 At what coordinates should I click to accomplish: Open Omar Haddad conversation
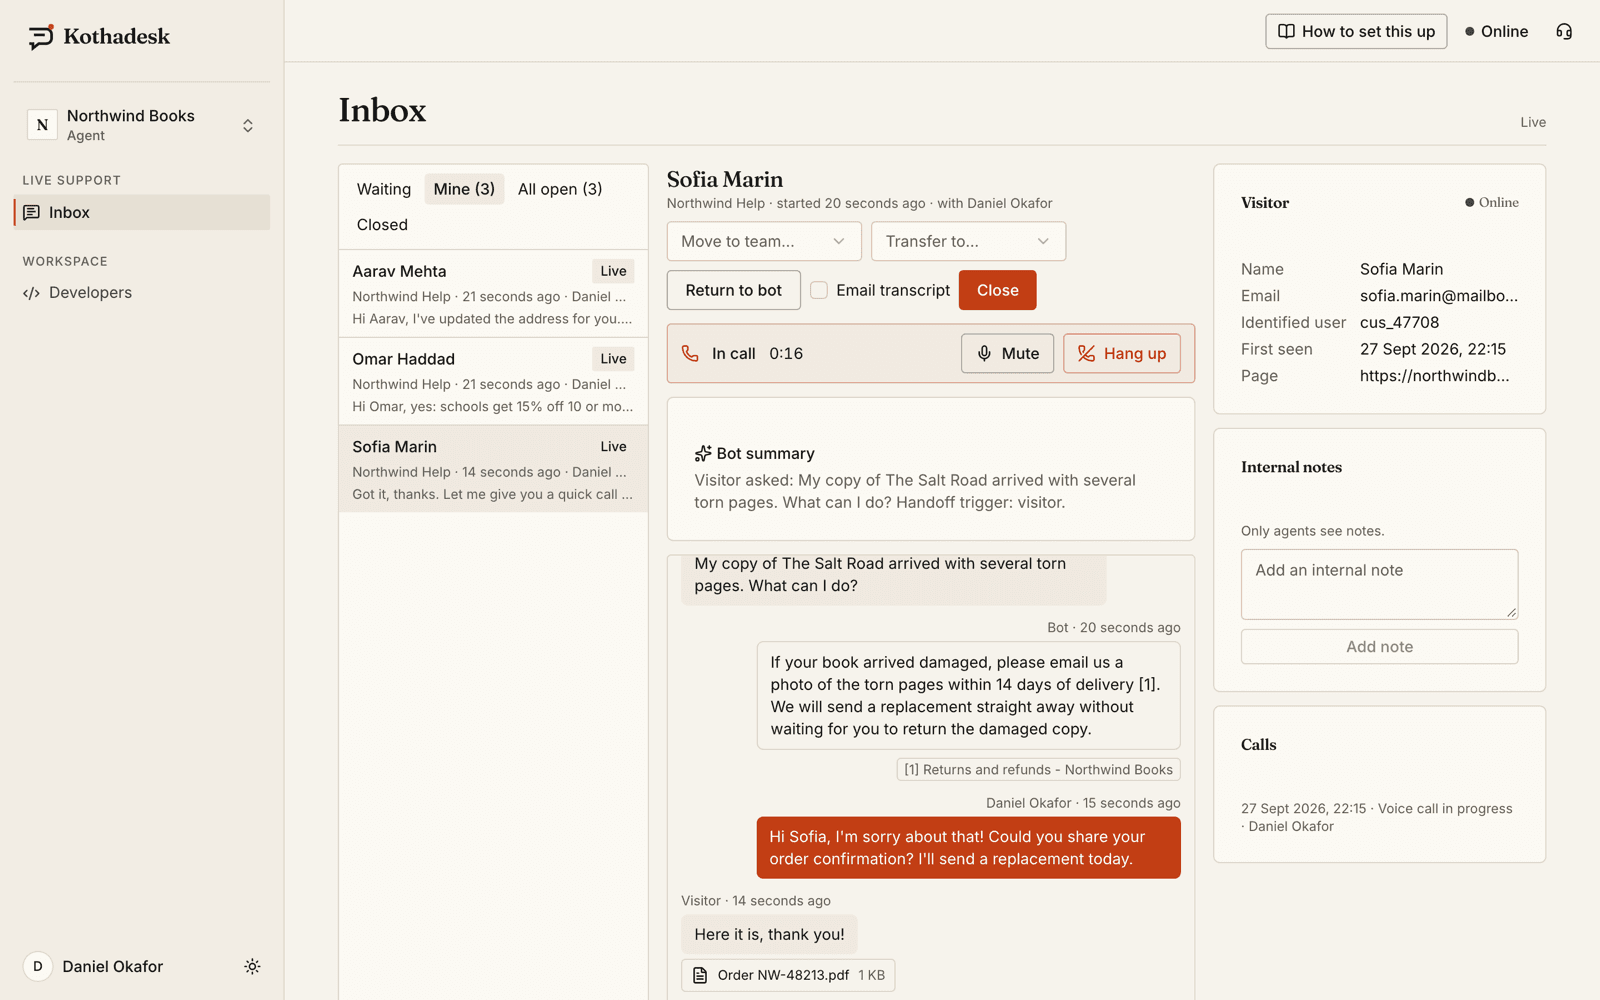(493, 382)
